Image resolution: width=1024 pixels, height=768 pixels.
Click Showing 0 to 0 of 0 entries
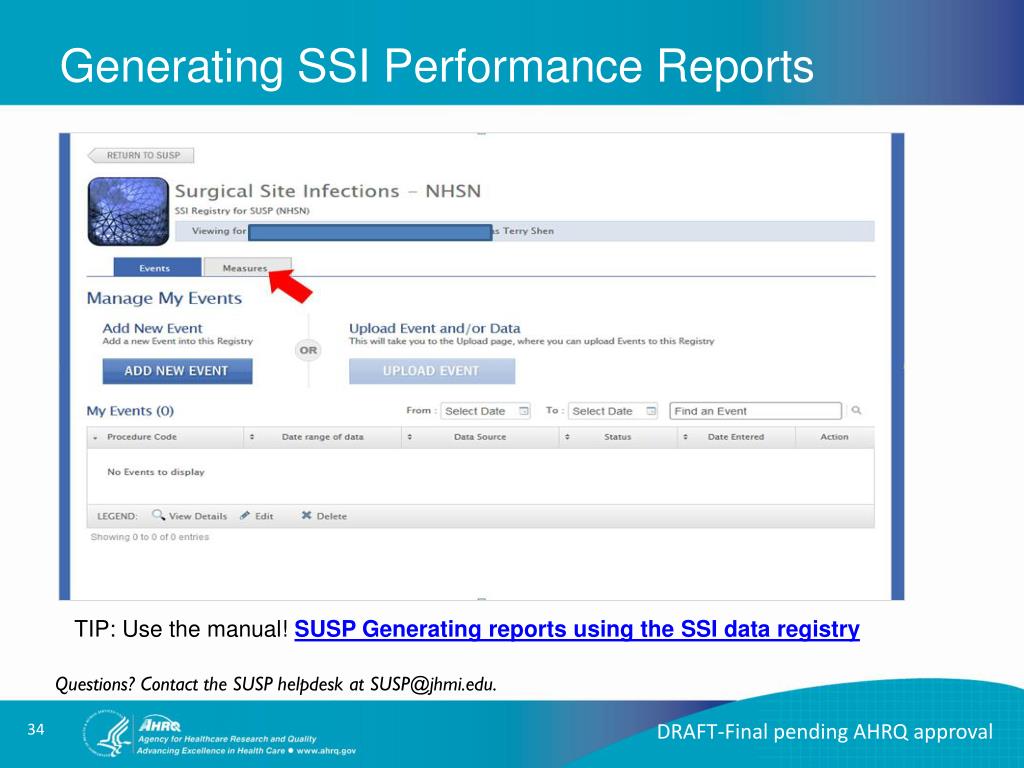pos(150,537)
